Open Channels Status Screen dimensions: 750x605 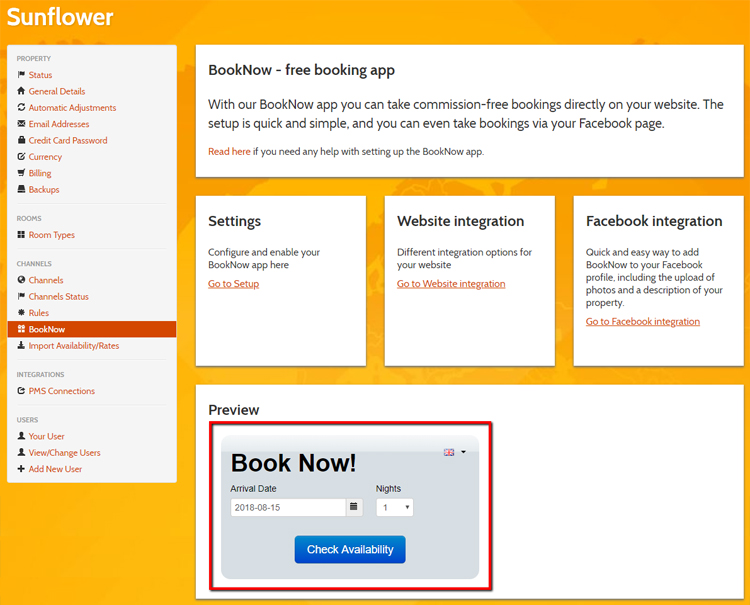pyautogui.click(x=58, y=297)
